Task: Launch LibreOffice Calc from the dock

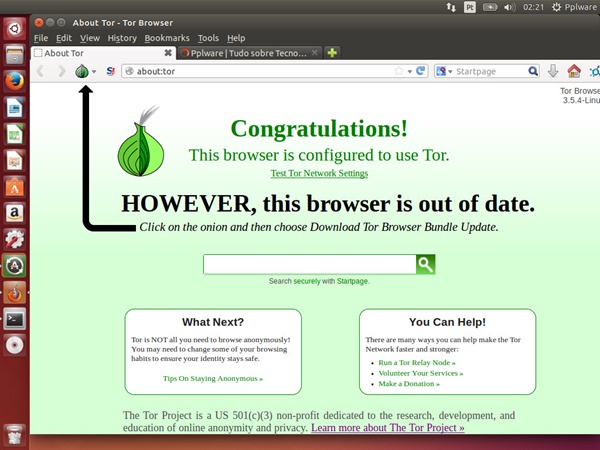Action: point(15,134)
